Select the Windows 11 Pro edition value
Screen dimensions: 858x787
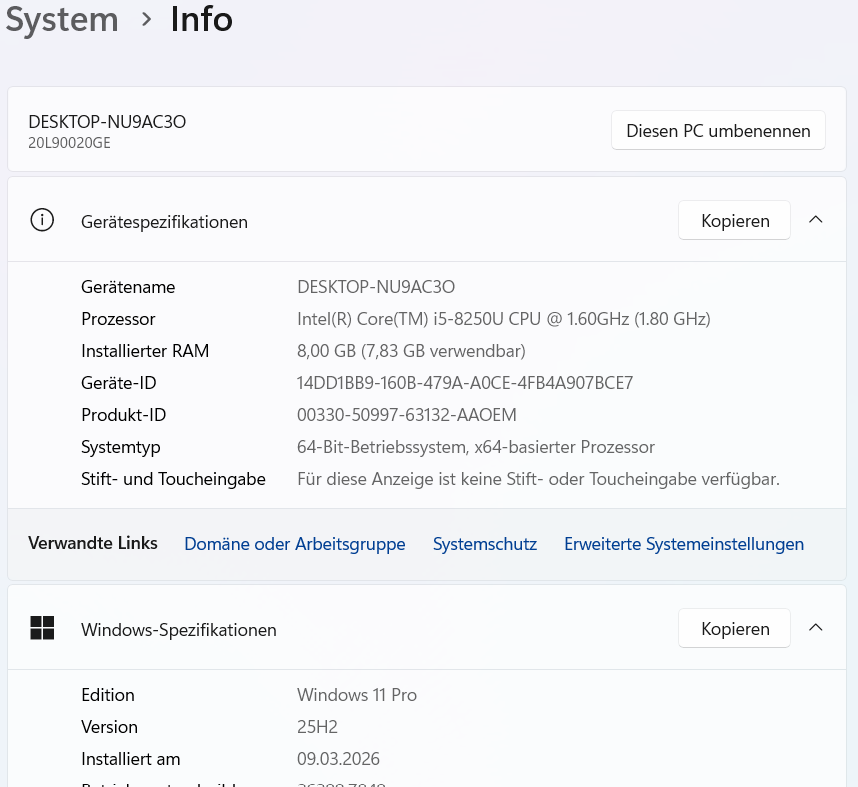(x=357, y=695)
